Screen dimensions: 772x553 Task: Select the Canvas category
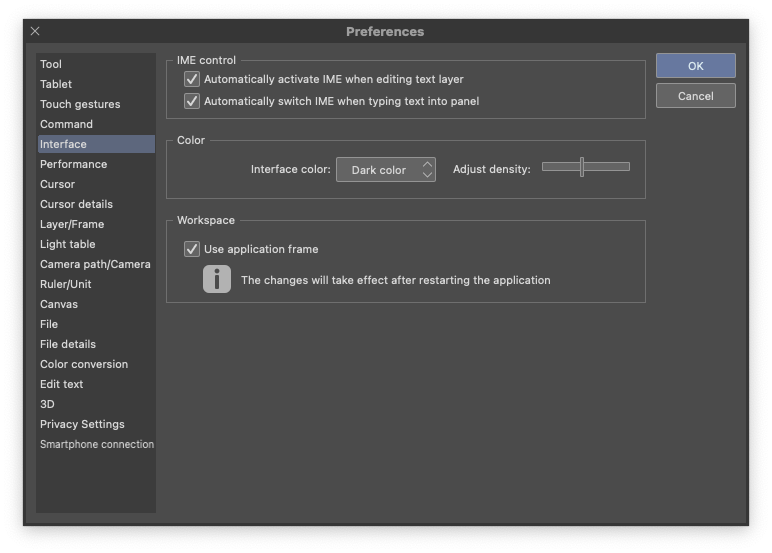click(96, 304)
